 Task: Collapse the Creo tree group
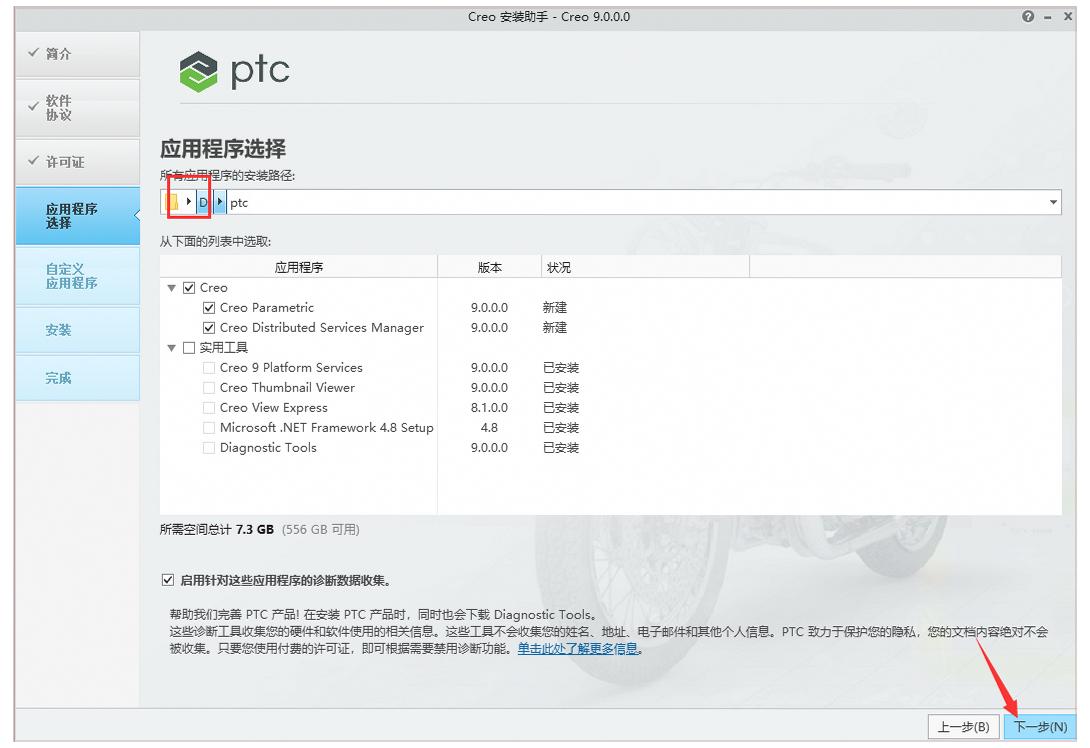[172, 288]
